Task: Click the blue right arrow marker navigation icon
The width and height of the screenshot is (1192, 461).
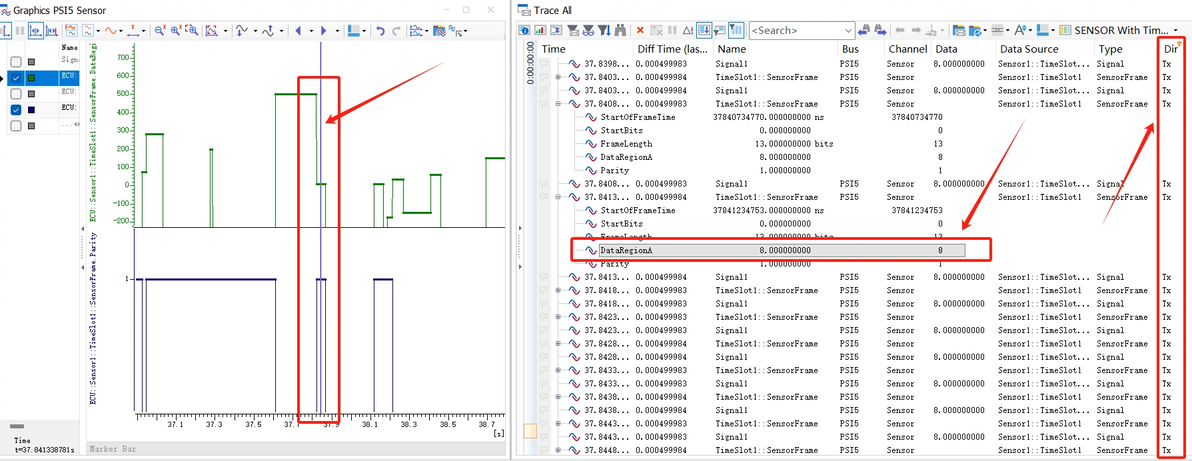Action: [x=323, y=30]
